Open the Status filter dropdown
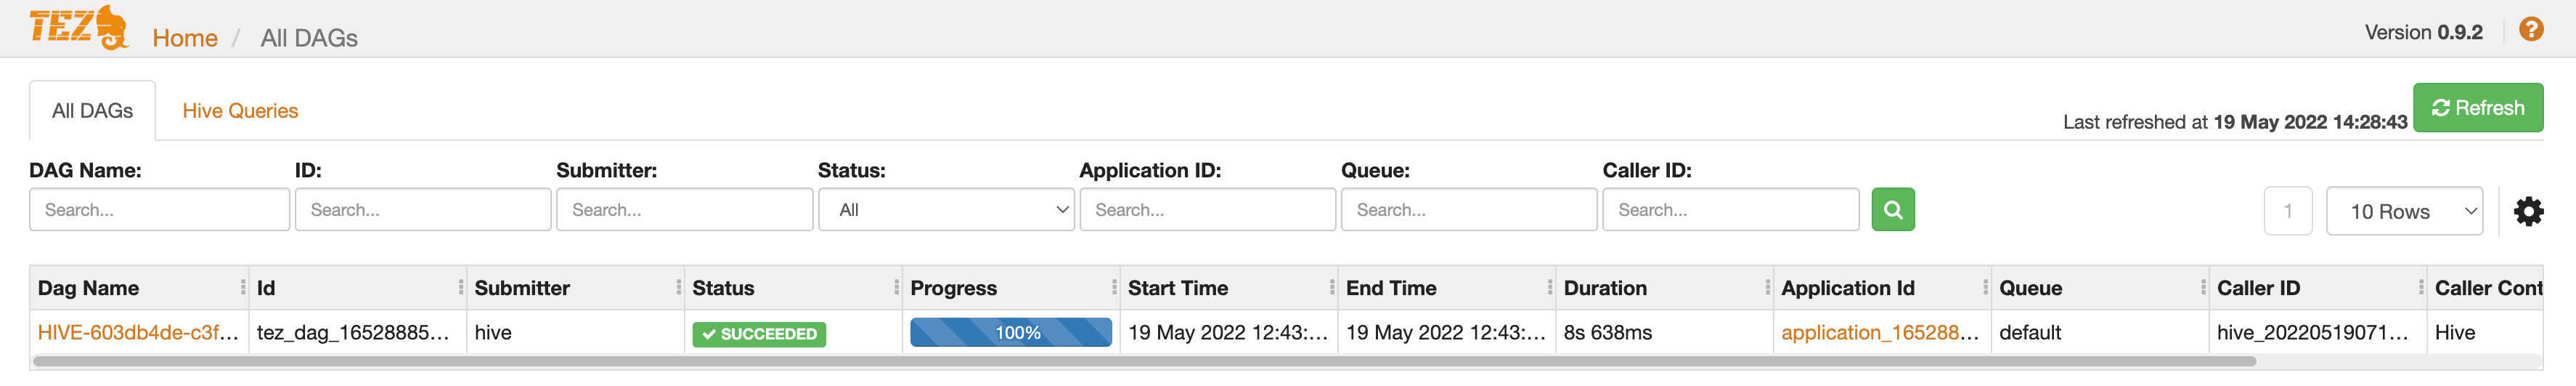Screen dimensions: 2576x386 [x=945, y=210]
